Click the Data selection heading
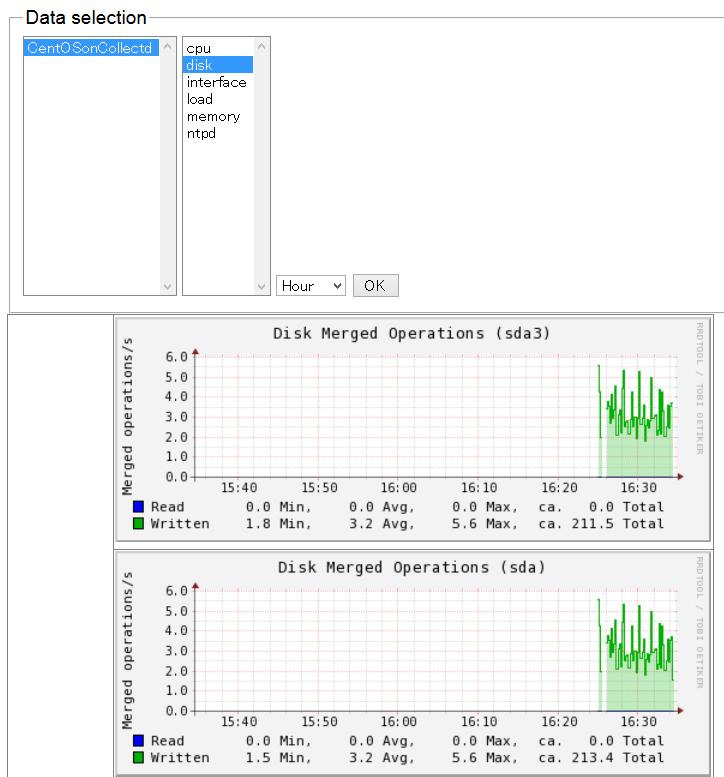The width and height of the screenshot is (724, 777). tap(86, 18)
